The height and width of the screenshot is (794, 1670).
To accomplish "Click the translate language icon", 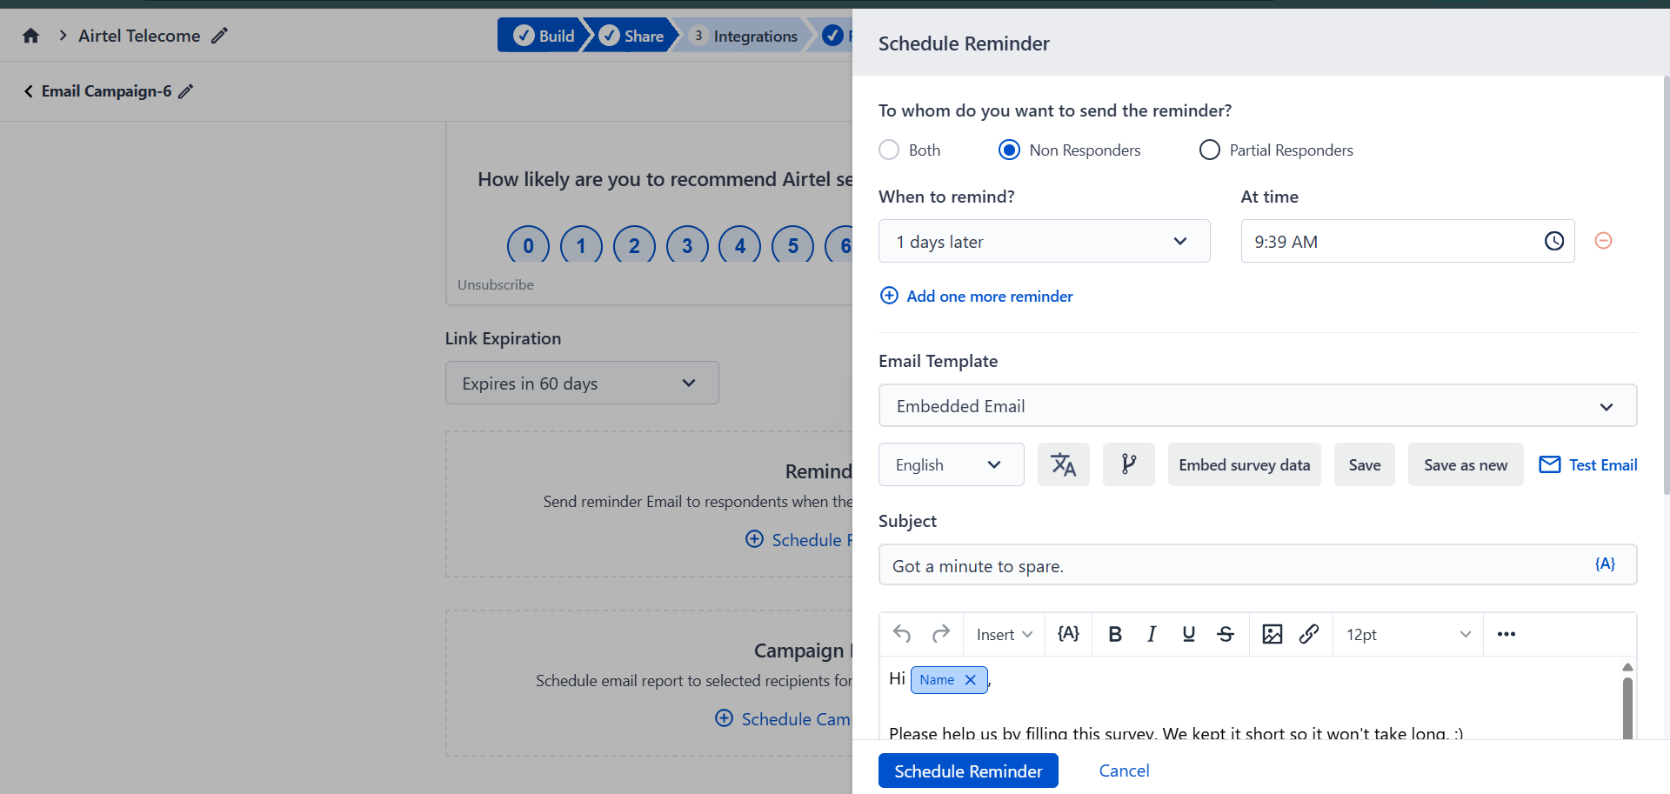I will 1063,465.
